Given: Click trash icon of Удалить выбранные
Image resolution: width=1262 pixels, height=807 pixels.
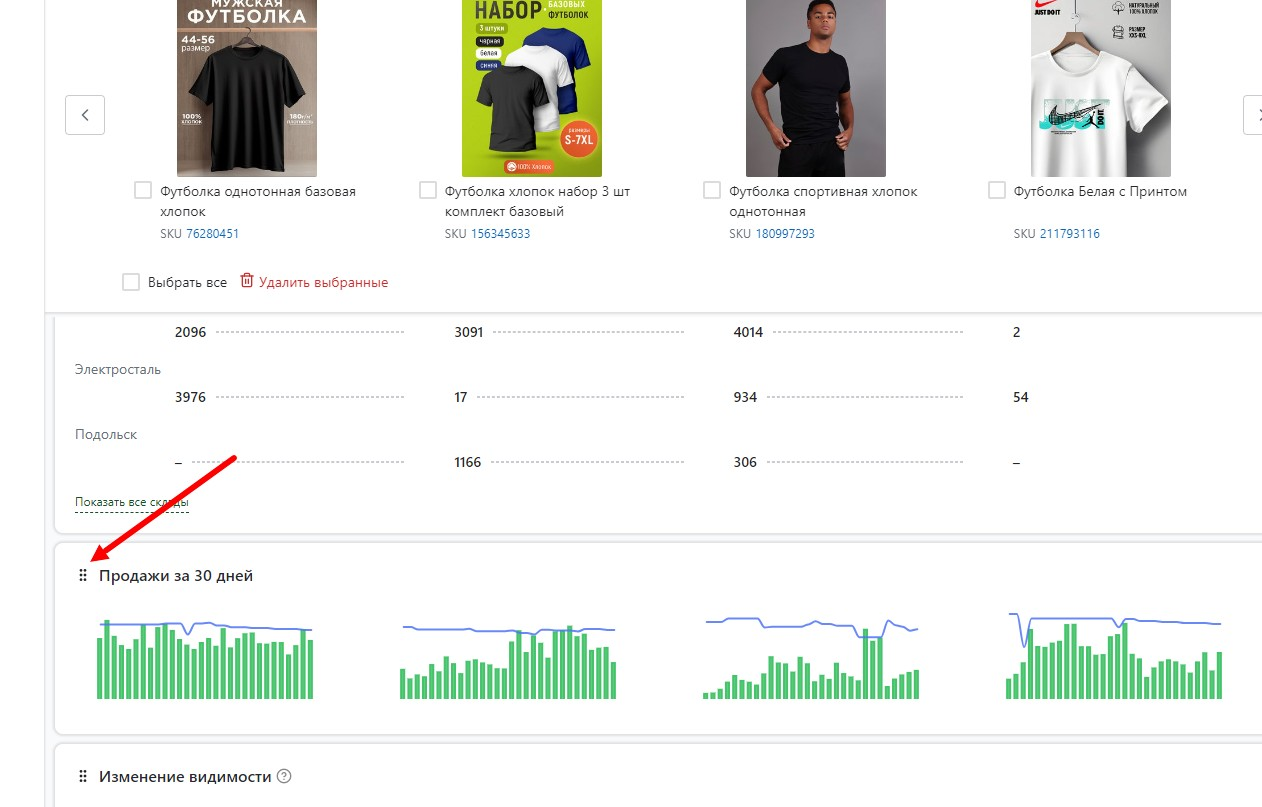Looking at the screenshot, I should [247, 282].
